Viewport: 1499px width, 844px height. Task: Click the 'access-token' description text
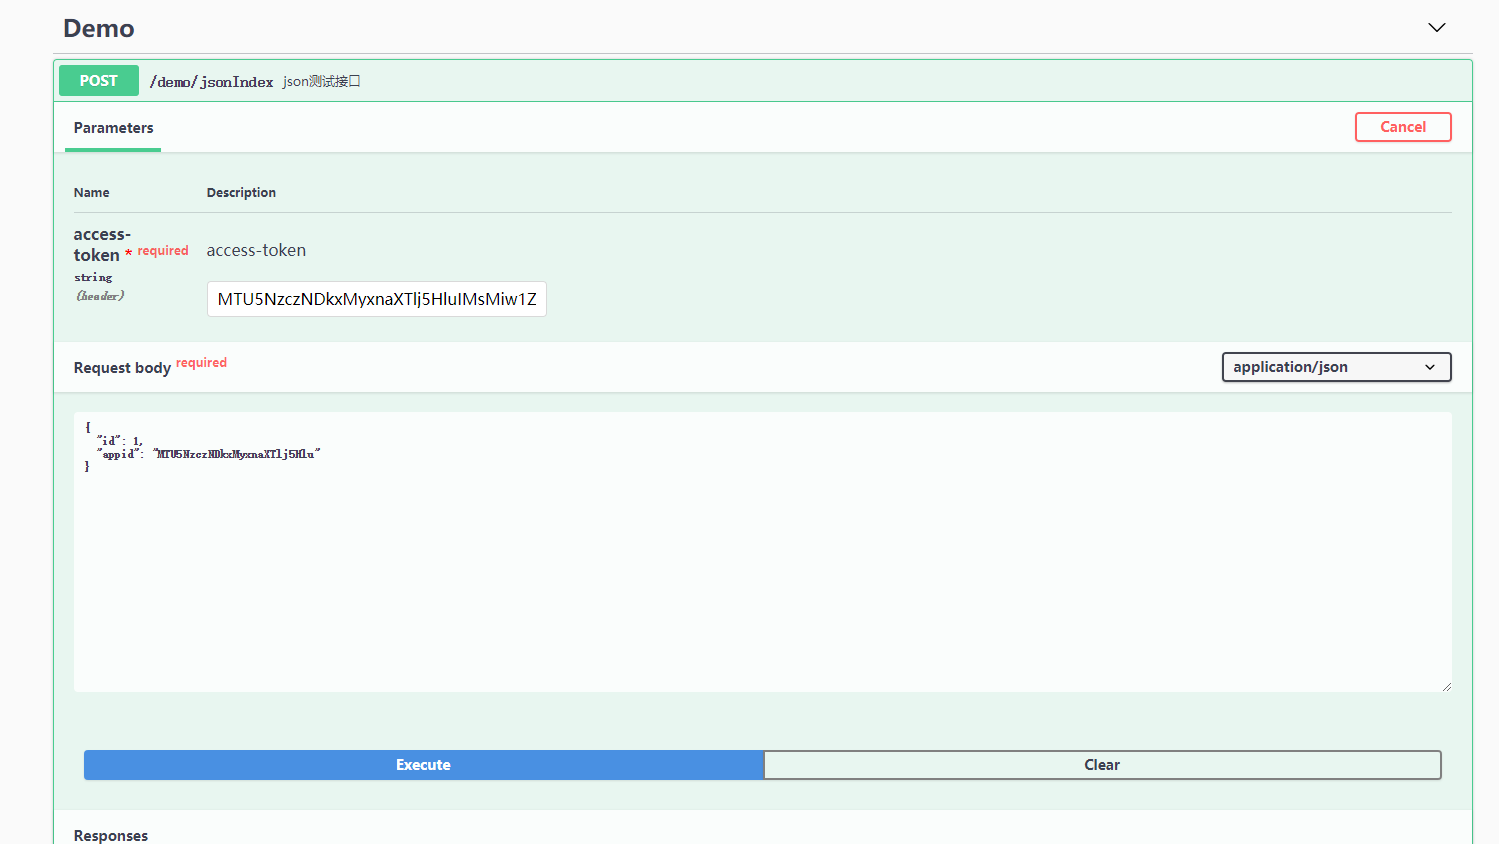(256, 251)
